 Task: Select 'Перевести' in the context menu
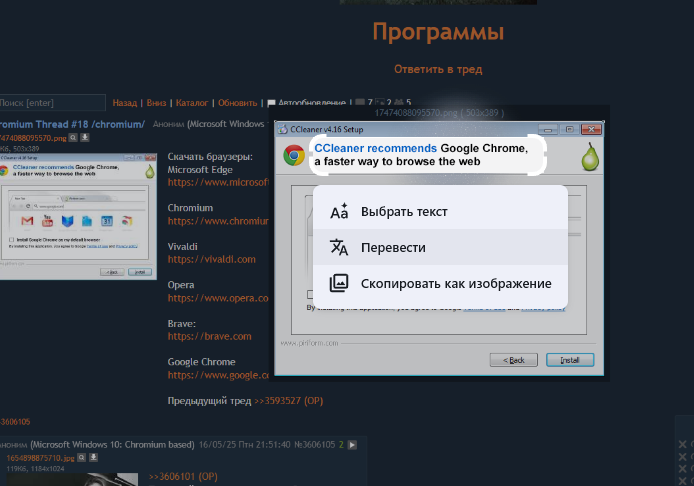click(x=440, y=247)
